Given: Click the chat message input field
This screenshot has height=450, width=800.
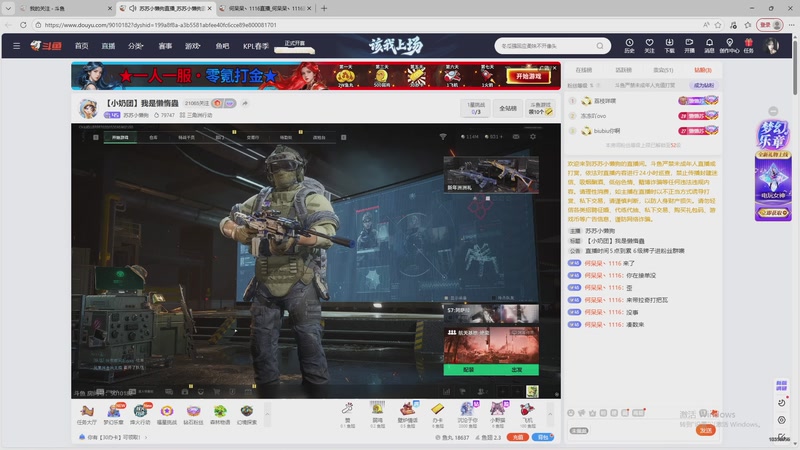Looking at the screenshot, I should pyautogui.click(x=630, y=431).
